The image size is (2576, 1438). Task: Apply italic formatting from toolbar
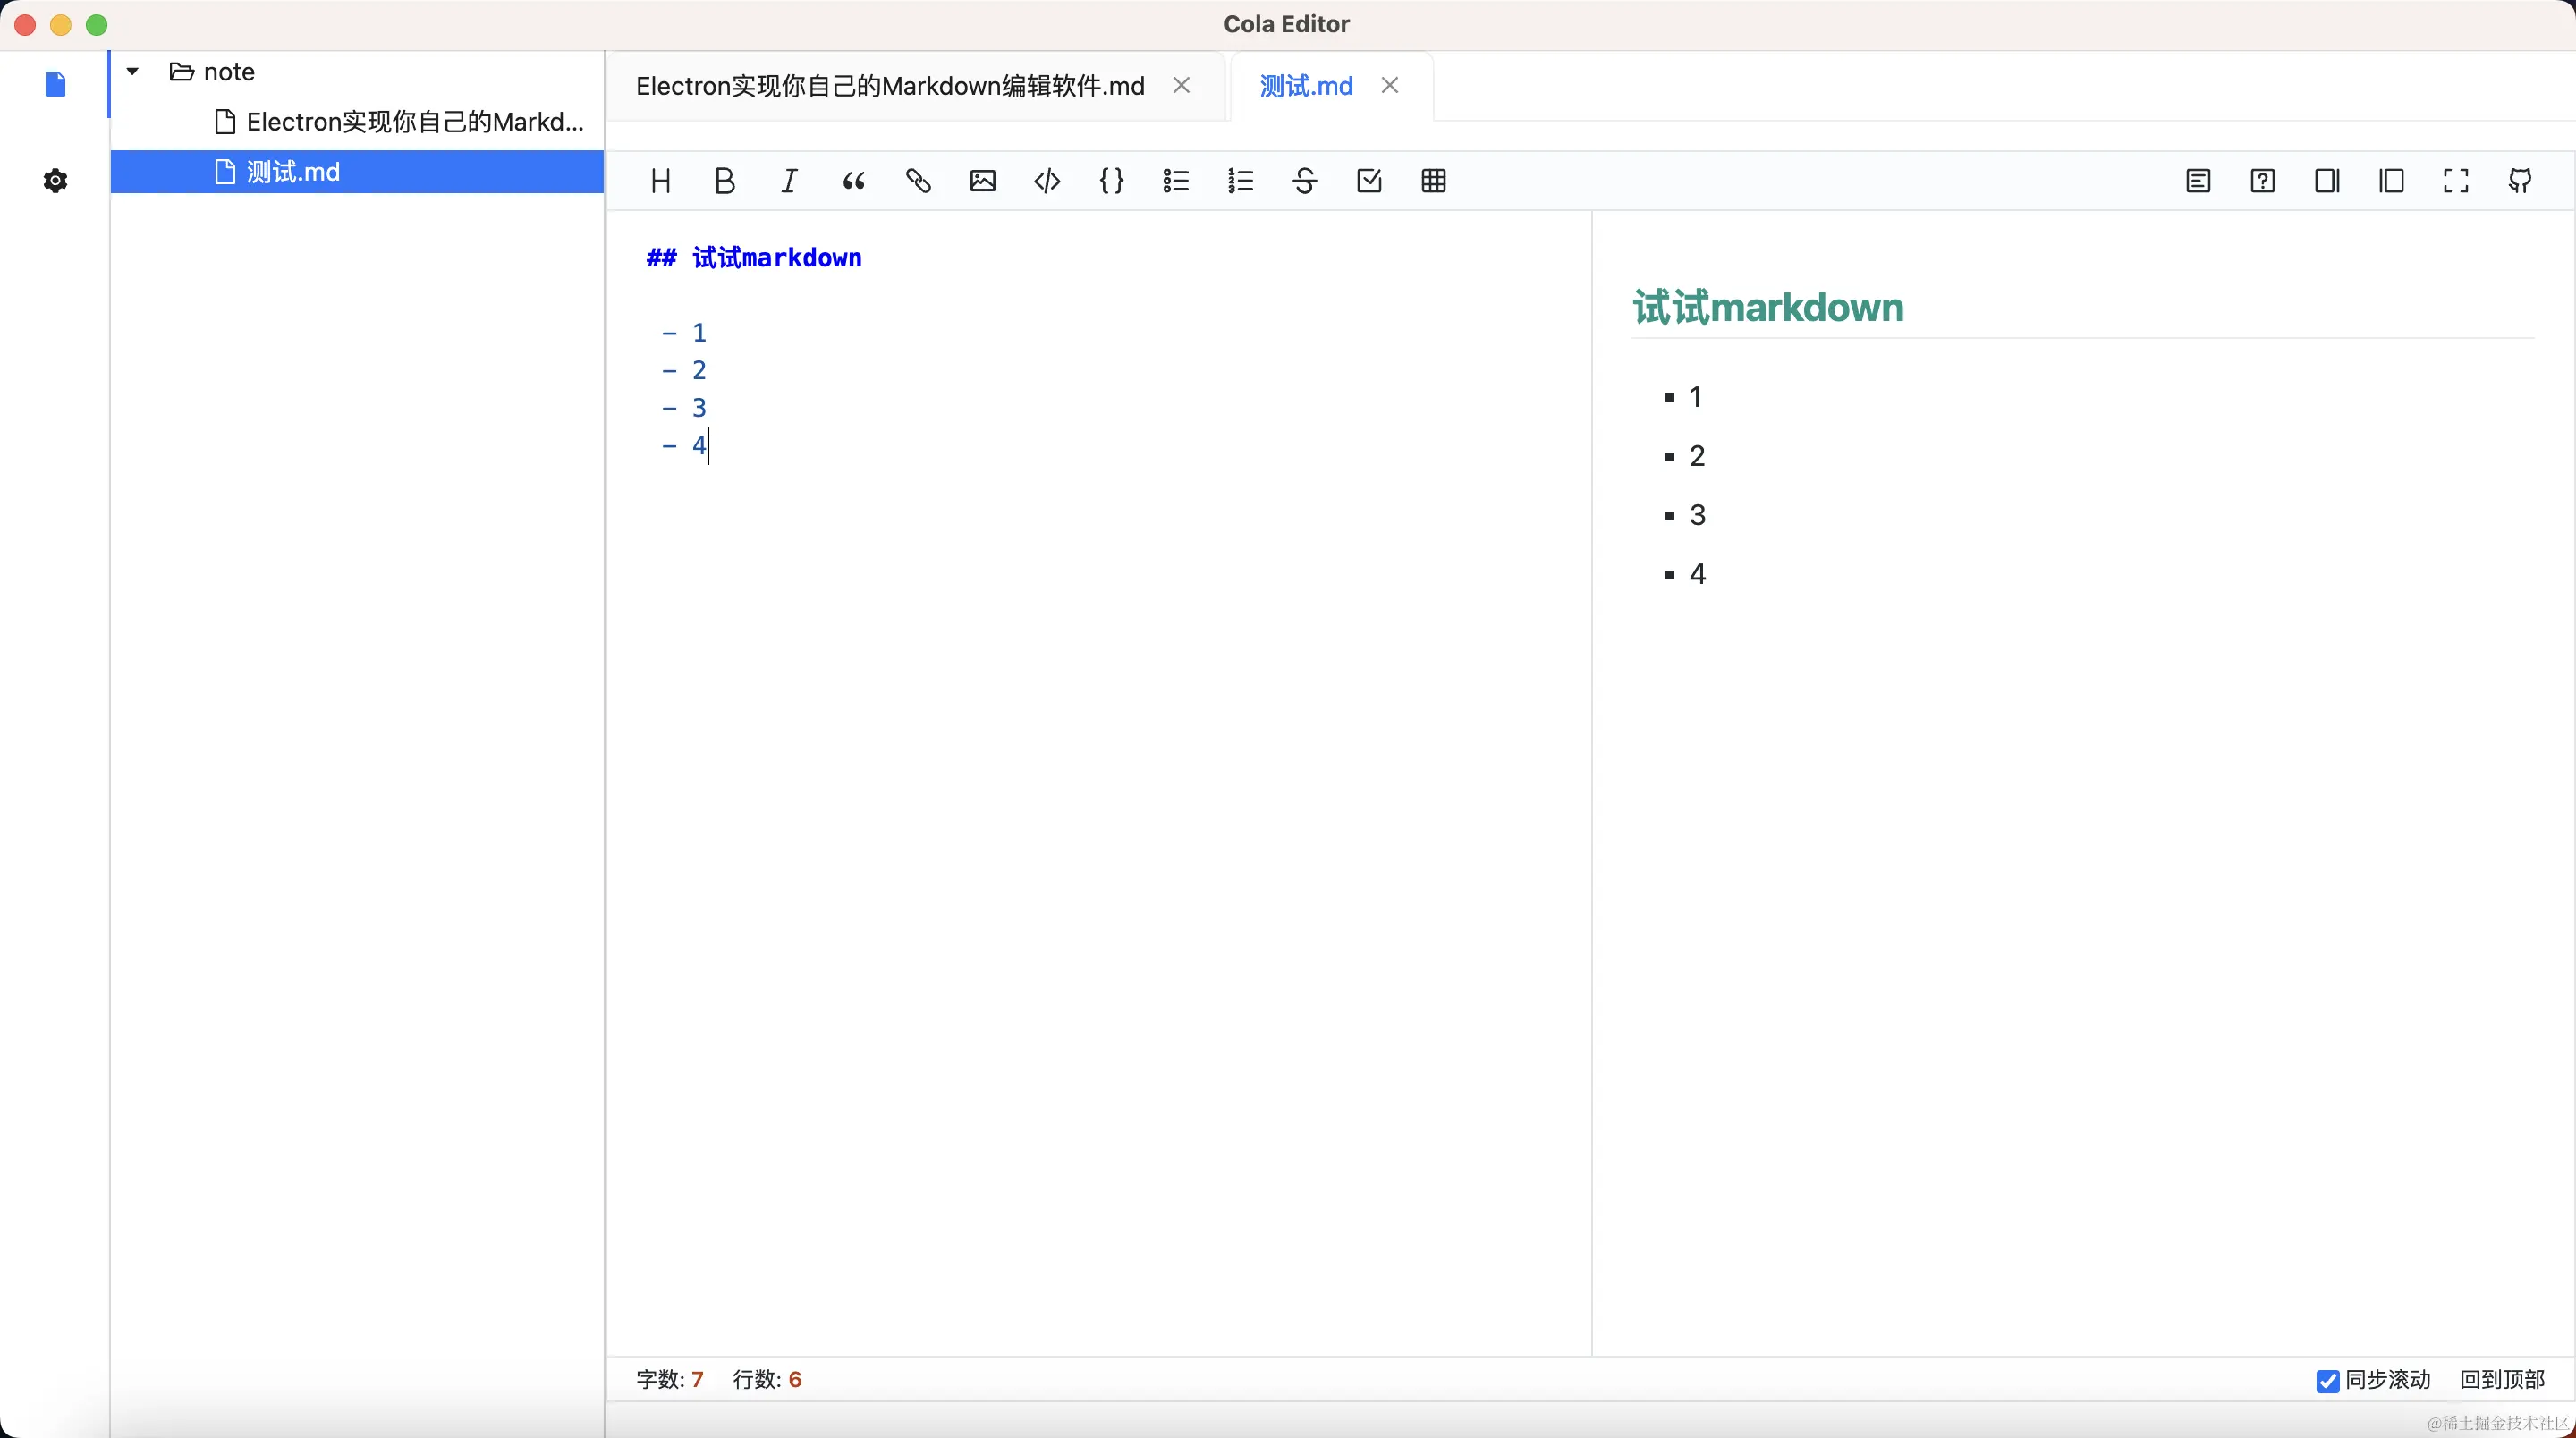(789, 181)
